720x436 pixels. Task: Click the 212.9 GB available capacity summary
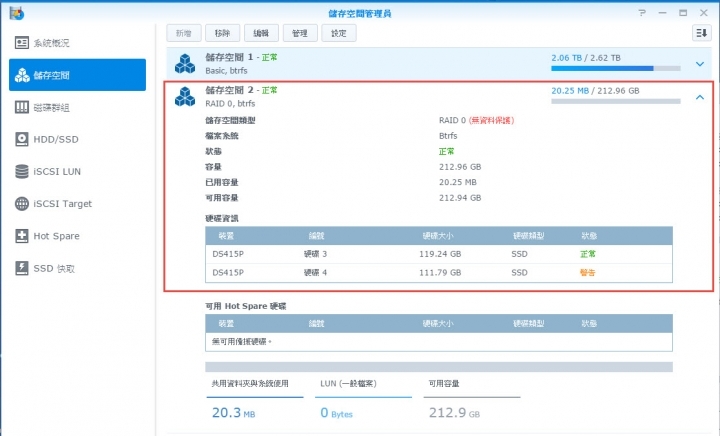(x=455, y=413)
